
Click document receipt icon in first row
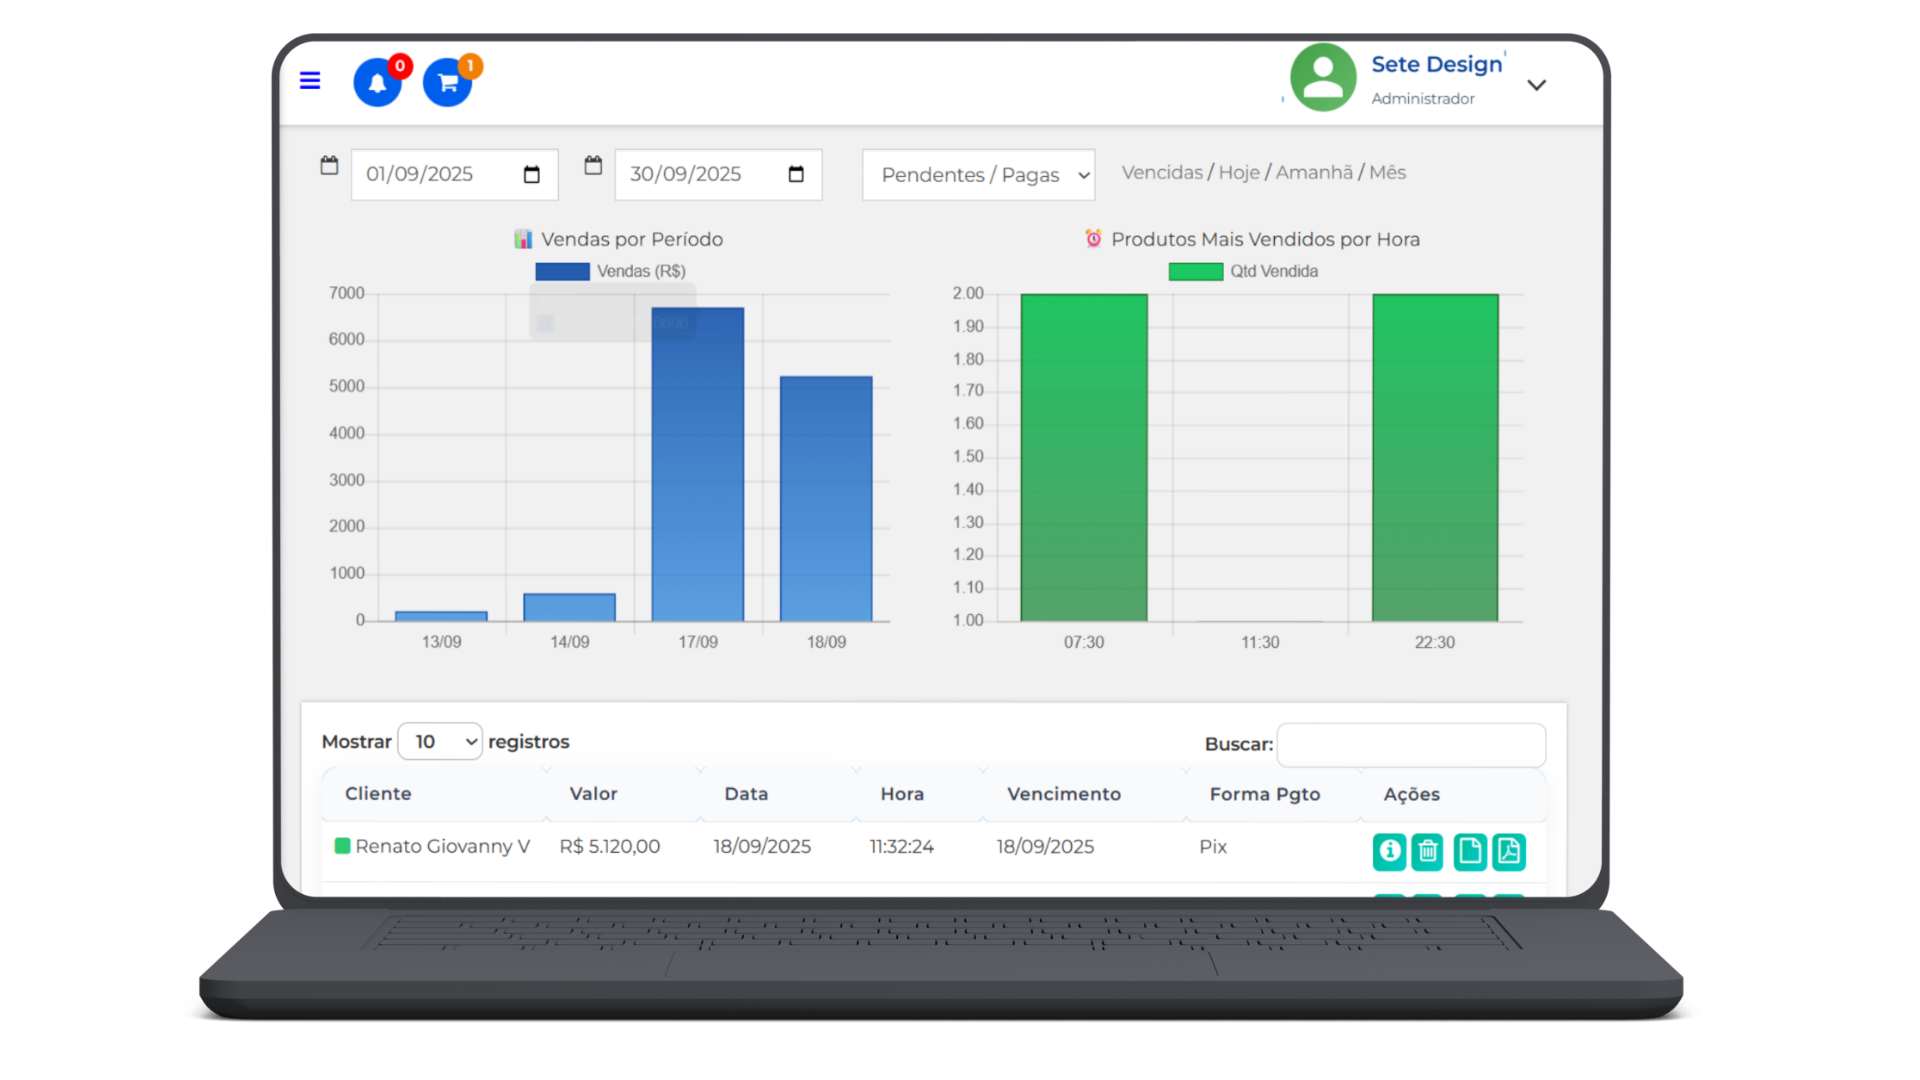tap(1469, 851)
